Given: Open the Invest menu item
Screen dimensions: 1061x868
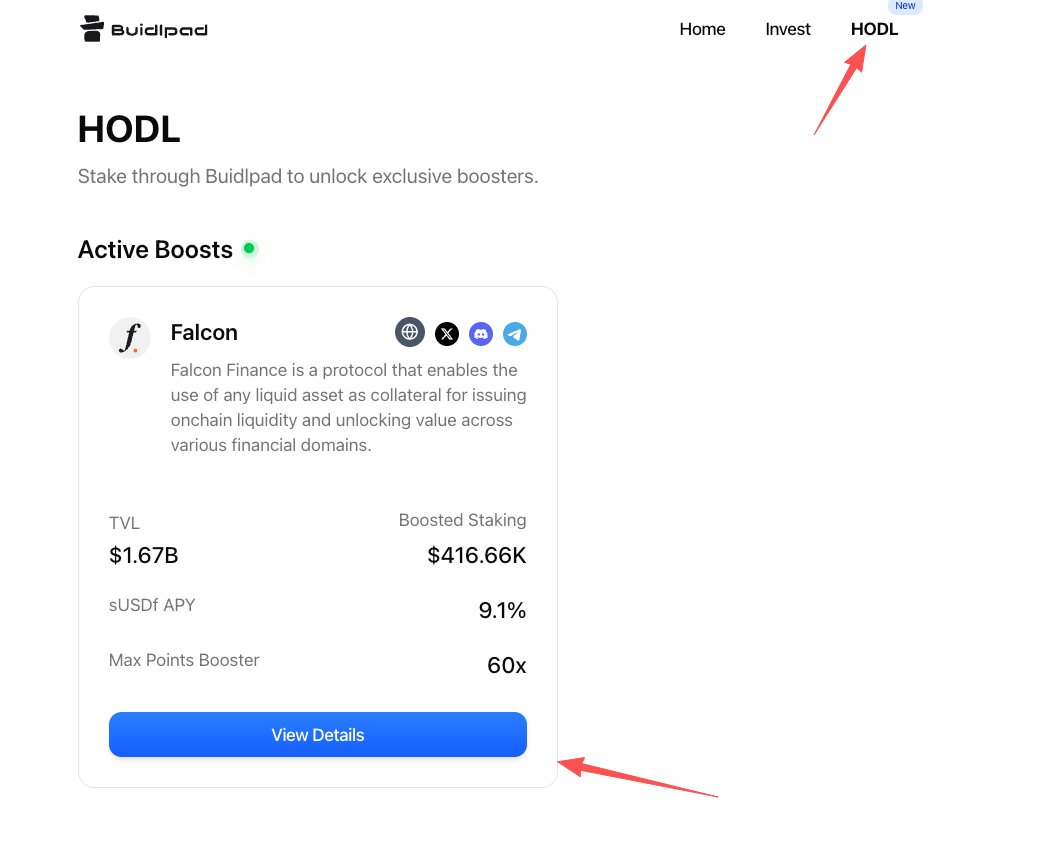Looking at the screenshot, I should click(788, 29).
